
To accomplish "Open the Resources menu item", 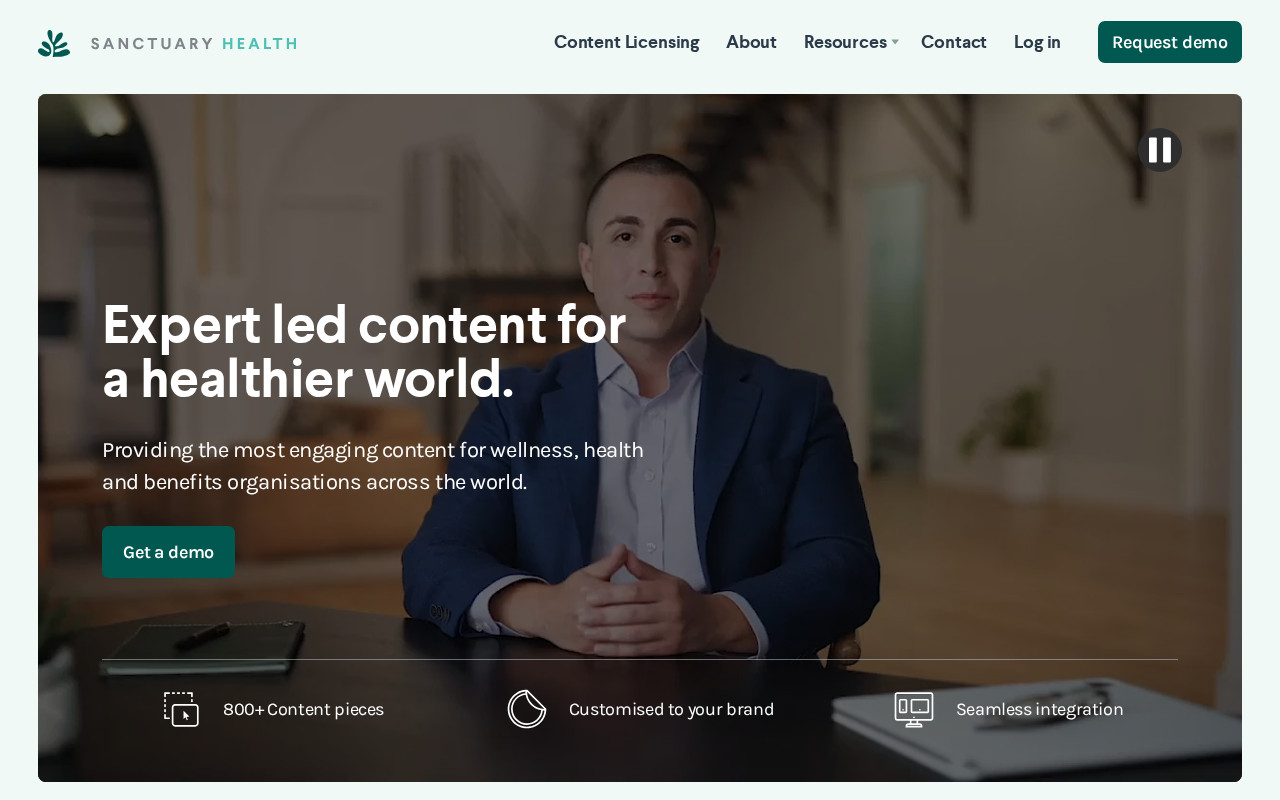I will point(845,42).
